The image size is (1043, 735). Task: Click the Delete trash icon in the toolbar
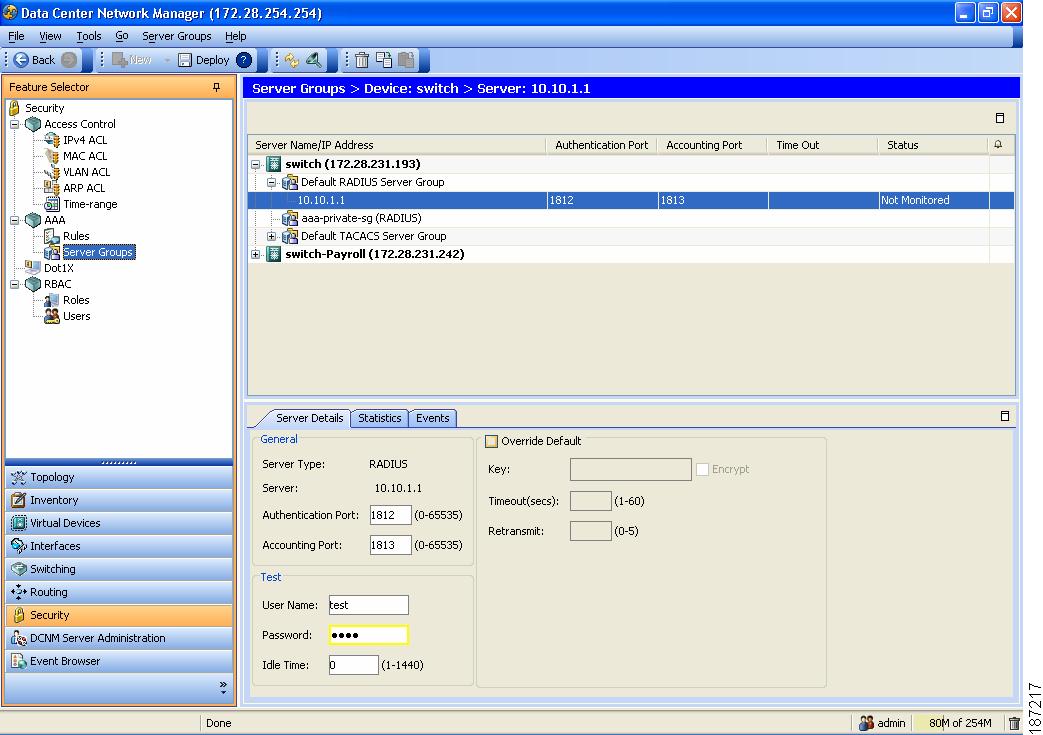(362, 60)
